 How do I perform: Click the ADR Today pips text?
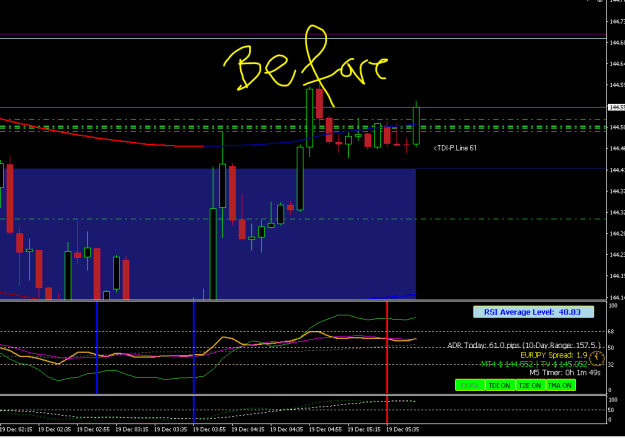click(524, 345)
